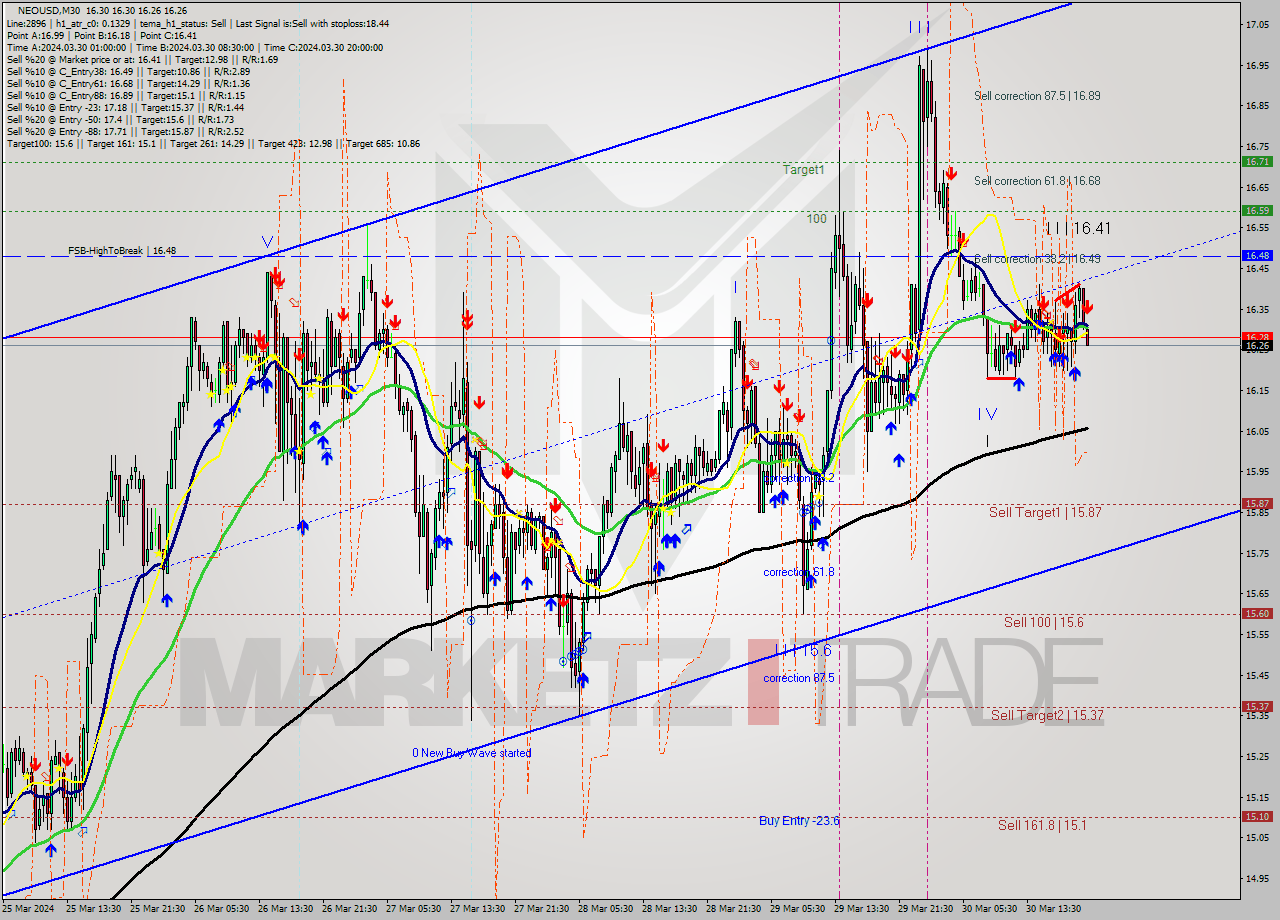Click the red 15.37 price tag
The image size is (1280, 920).
pyautogui.click(x=1257, y=706)
